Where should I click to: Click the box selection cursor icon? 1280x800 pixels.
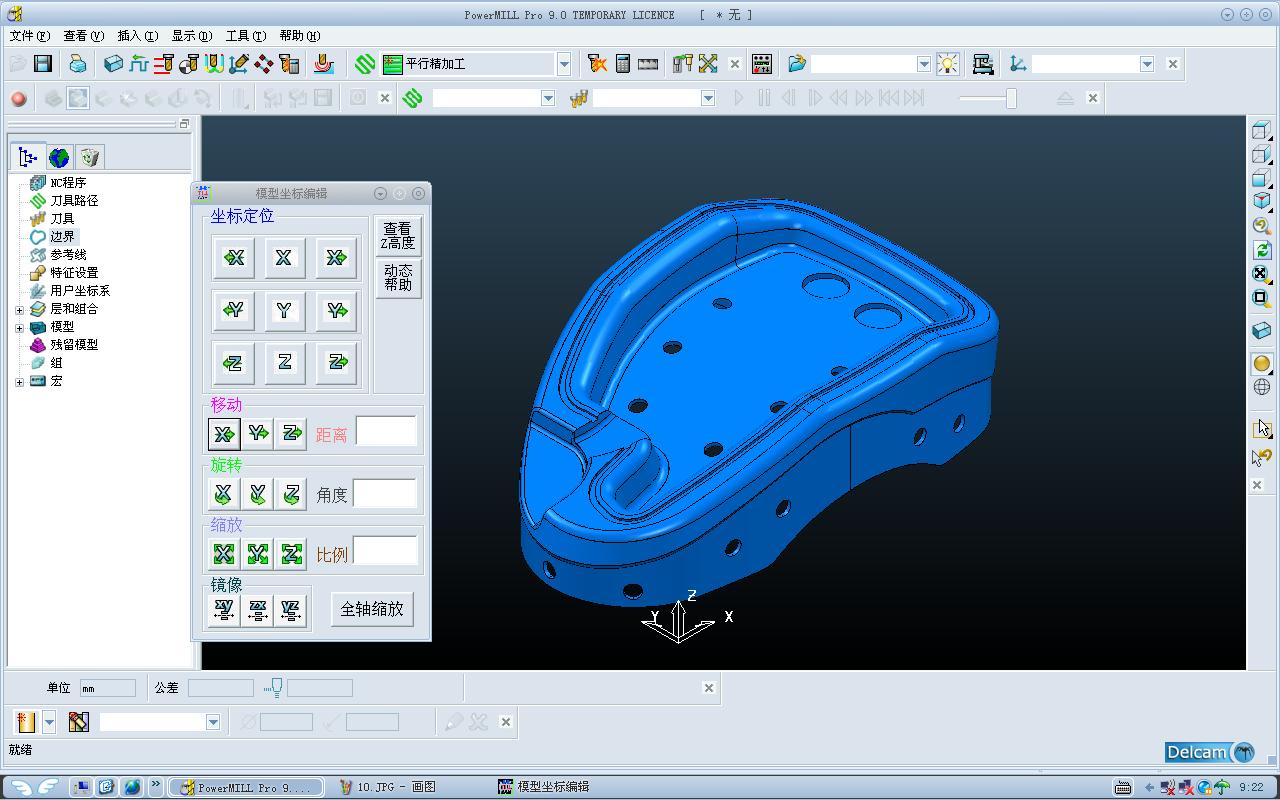[1262, 429]
